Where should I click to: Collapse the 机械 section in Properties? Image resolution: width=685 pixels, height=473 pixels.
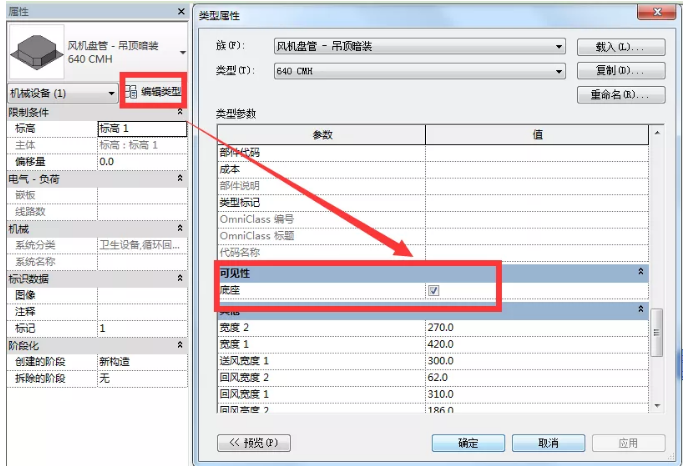point(180,228)
